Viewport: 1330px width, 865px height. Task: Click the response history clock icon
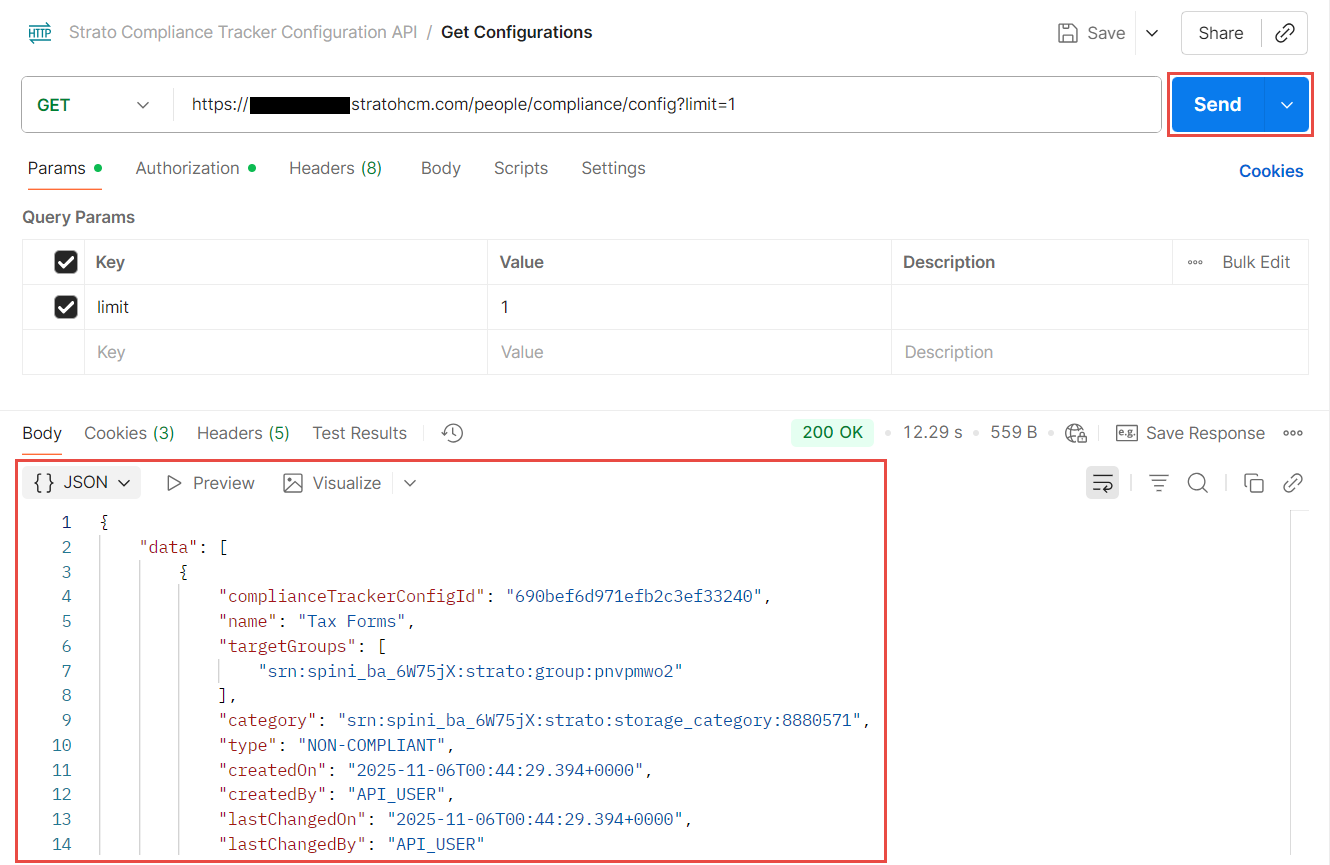(x=453, y=433)
